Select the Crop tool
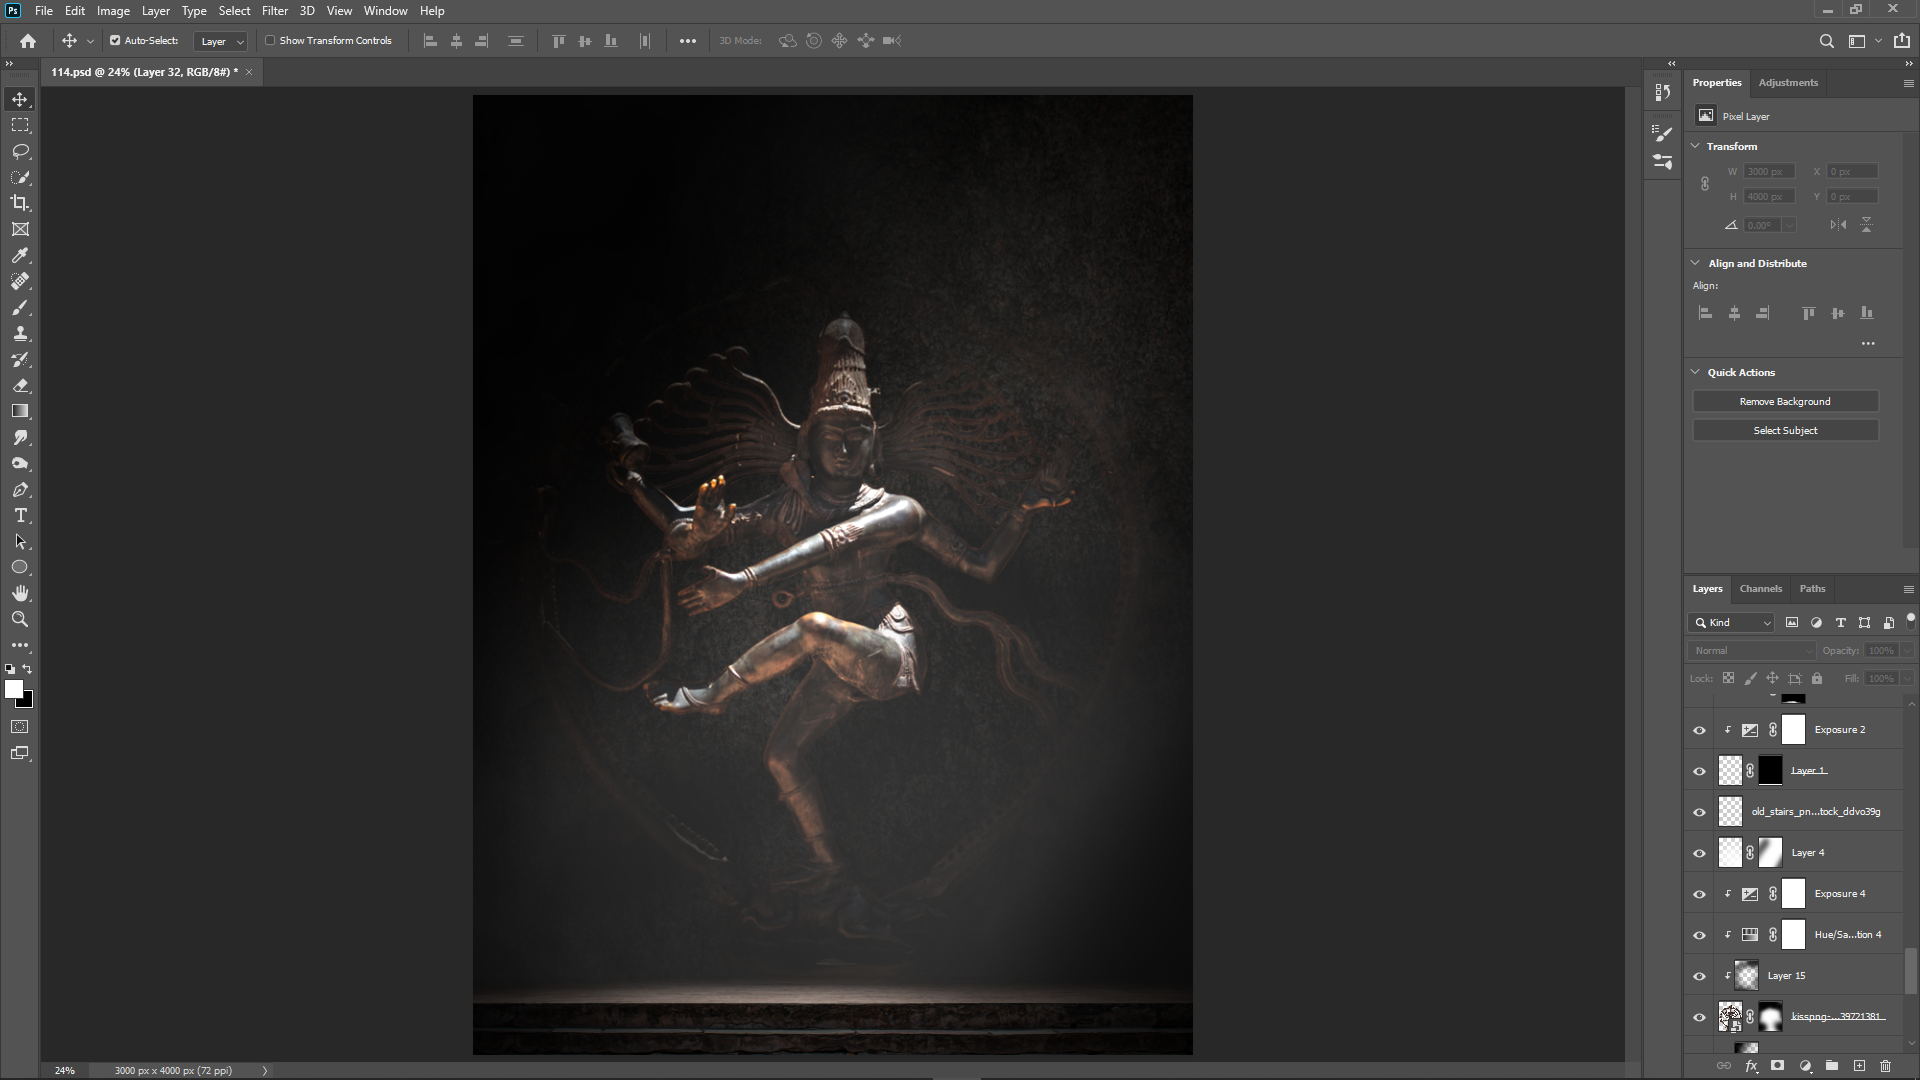This screenshot has height=1080, width=1920. click(20, 203)
